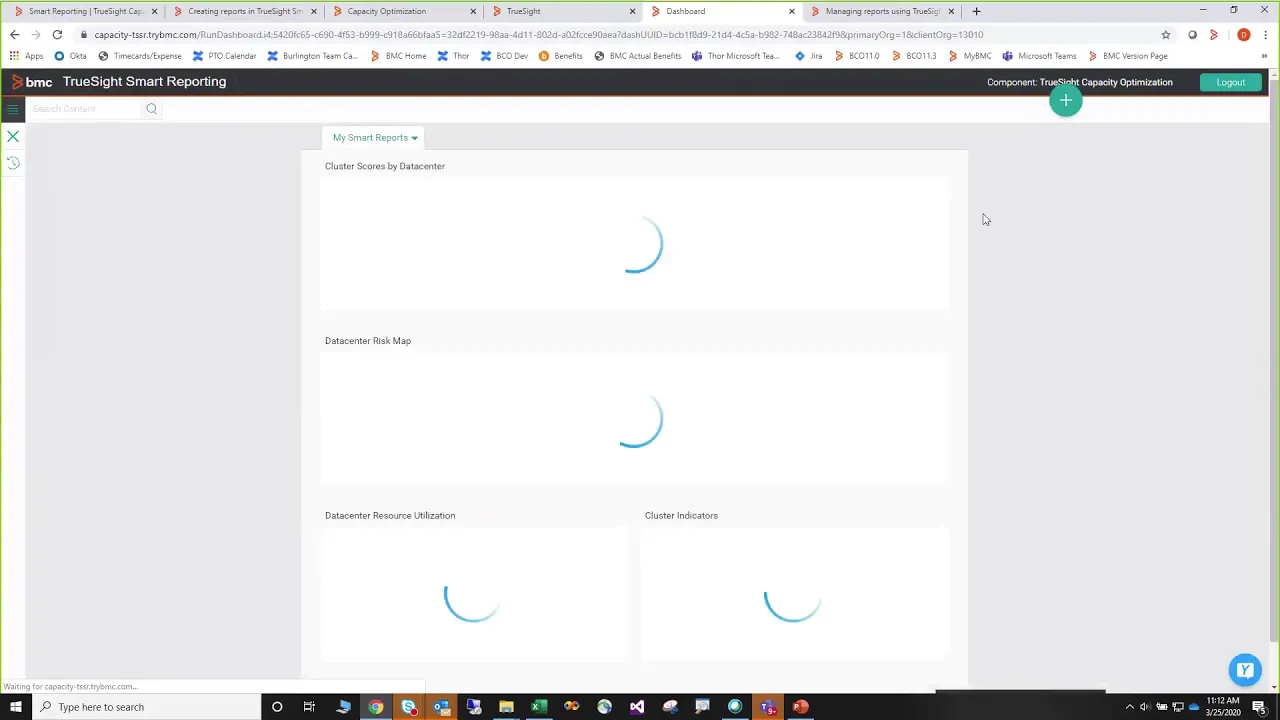The image size is (1280, 720).
Task: Click the Datacenter Resource Utilization title
Action: point(390,516)
